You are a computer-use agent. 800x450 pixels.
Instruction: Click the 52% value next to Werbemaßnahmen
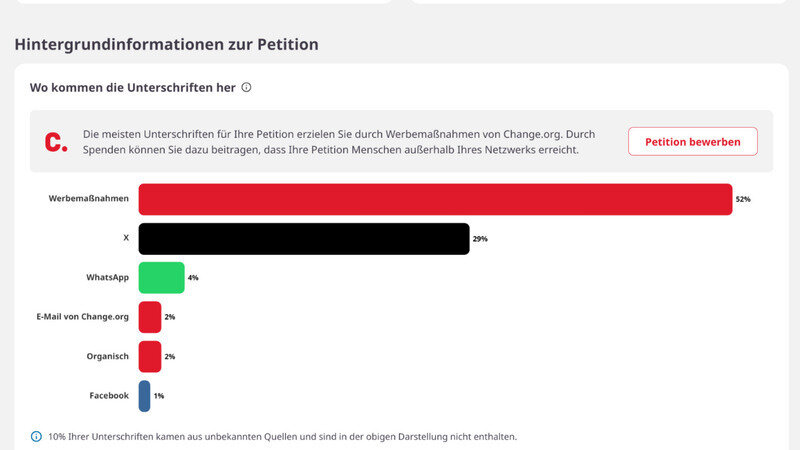tap(743, 199)
